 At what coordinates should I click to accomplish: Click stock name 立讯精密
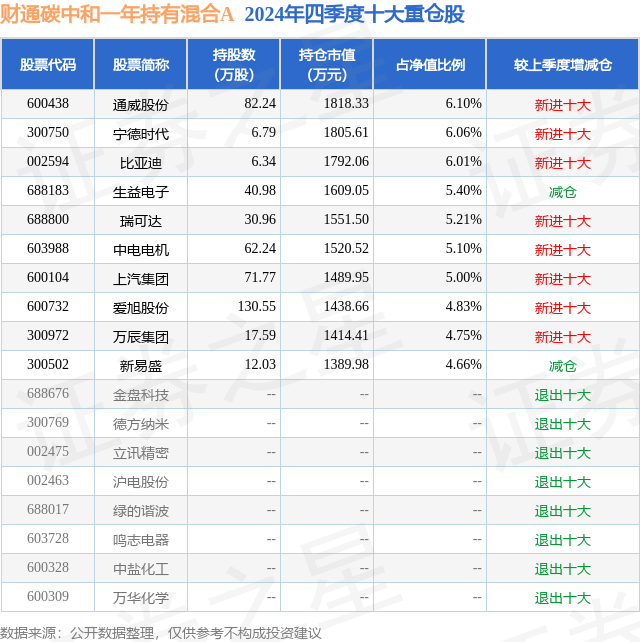point(141,454)
